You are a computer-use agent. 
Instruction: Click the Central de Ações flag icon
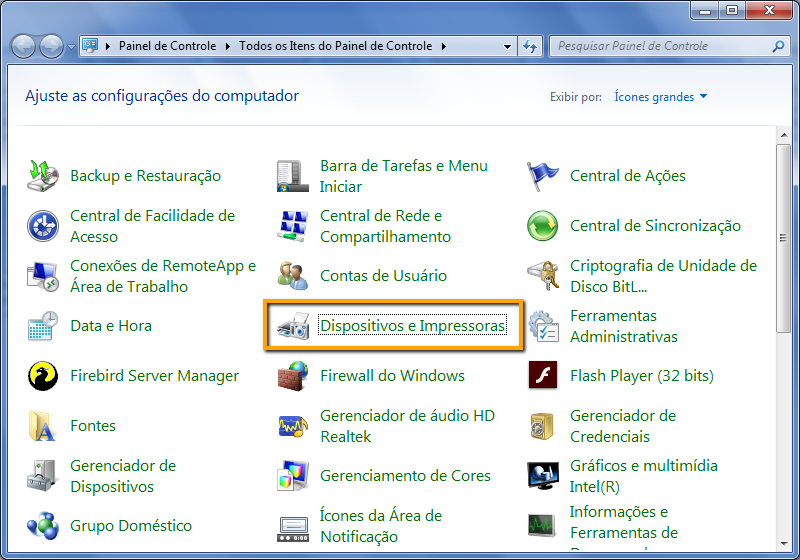[542, 176]
